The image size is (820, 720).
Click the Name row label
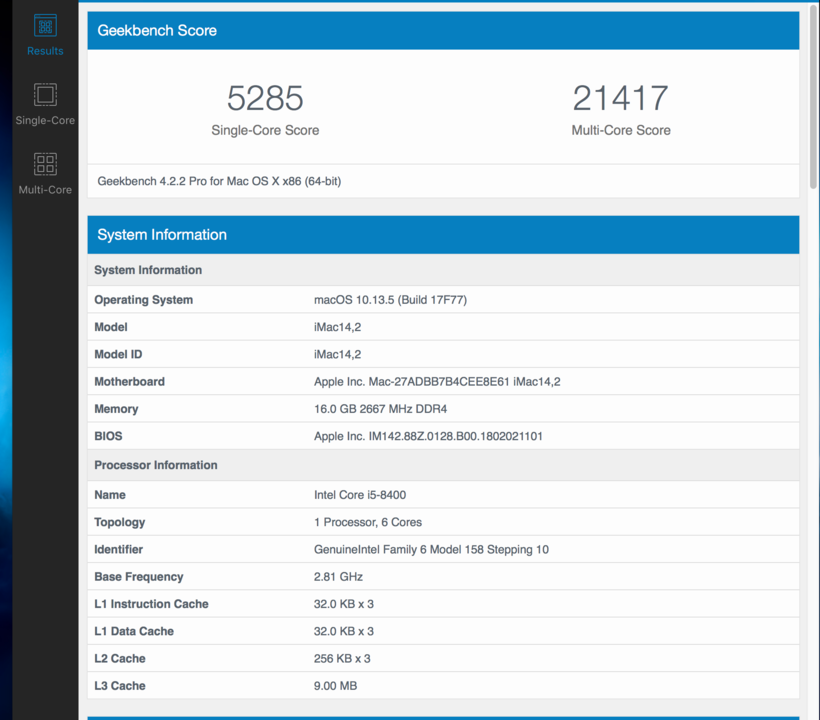click(x=110, y=495)
